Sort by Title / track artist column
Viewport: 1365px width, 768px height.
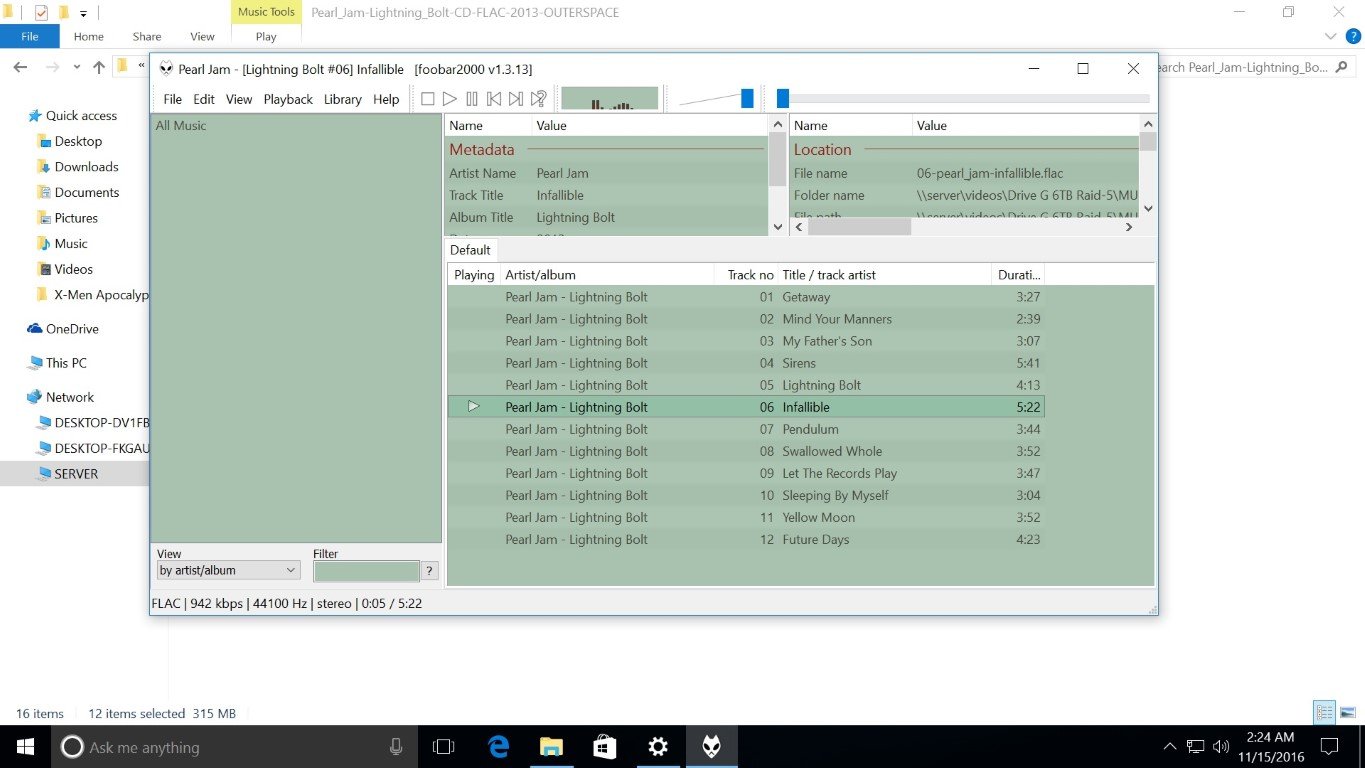(885, 275)
